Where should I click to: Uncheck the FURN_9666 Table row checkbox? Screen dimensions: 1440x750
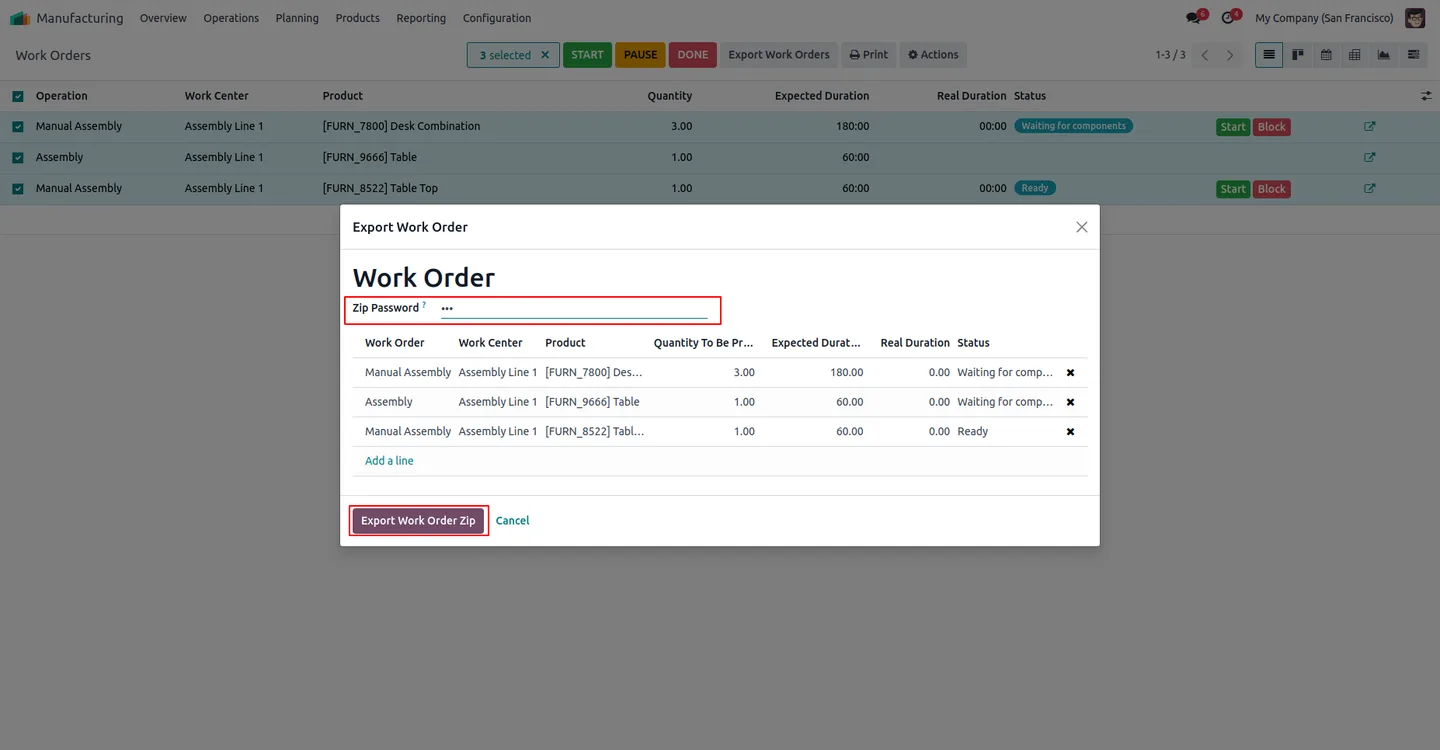pyautogui.click(x=18, y=158)
